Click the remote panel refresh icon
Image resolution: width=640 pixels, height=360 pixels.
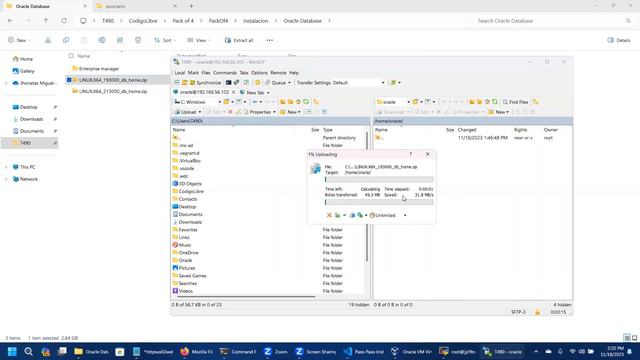[495, 102]
